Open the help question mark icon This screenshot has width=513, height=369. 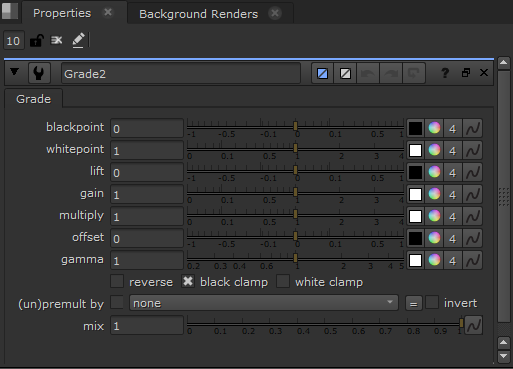[x=445, y=73]
